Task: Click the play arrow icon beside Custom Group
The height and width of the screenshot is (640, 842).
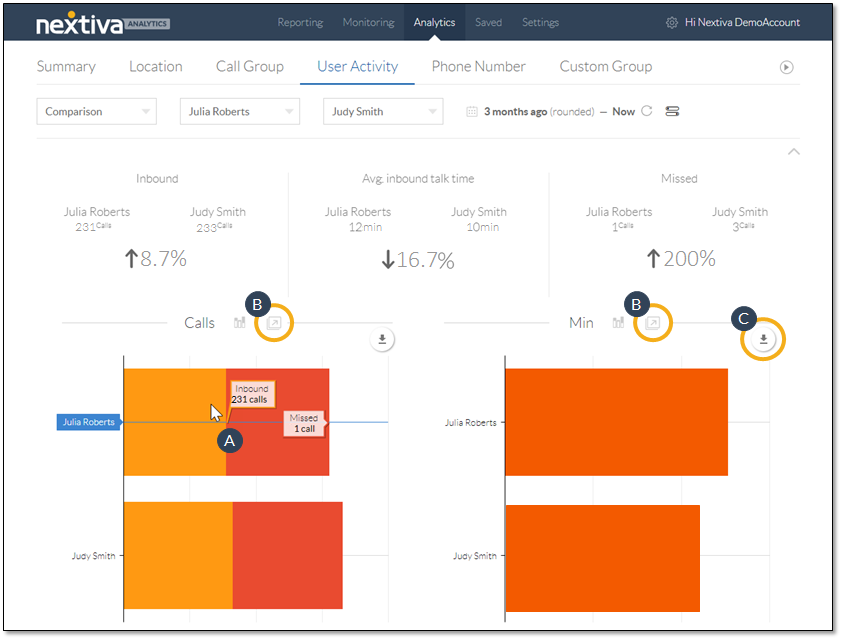Action: point(786,67)
